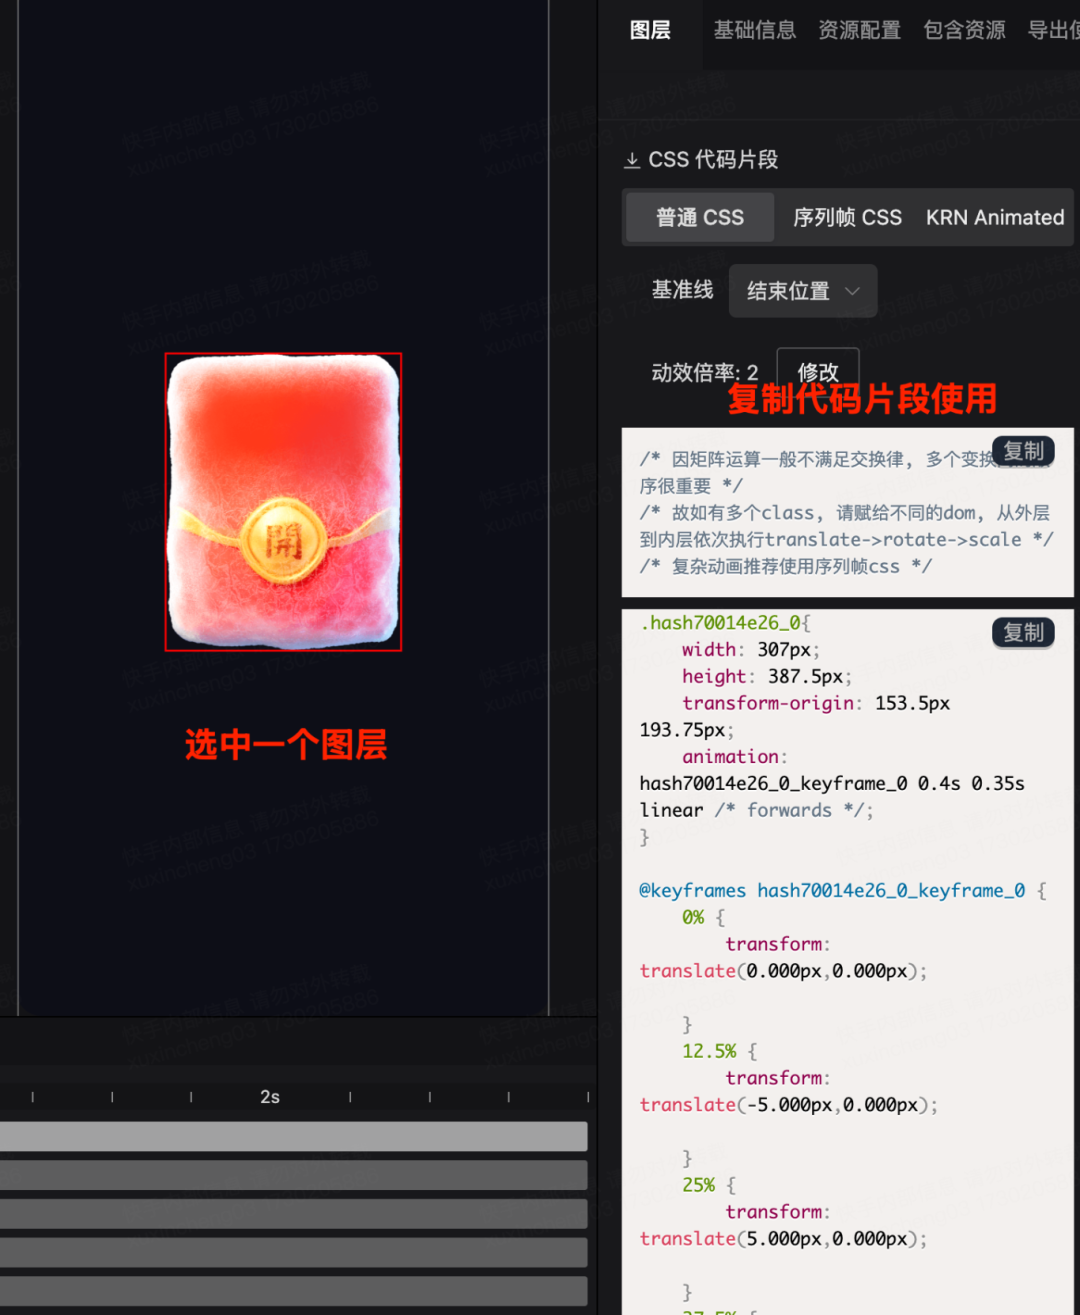The image size is (1080, 1315).
Task: Click the 修改 button beside 动效倍率
Action: (x=818, y=372)
